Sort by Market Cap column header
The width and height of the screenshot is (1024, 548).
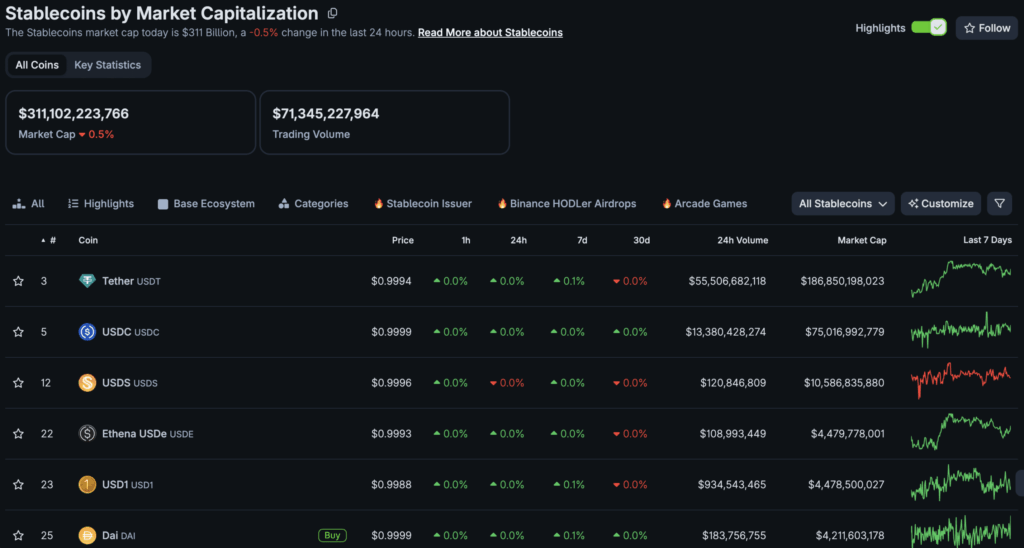pyautogui.click(x=862, y=240)
